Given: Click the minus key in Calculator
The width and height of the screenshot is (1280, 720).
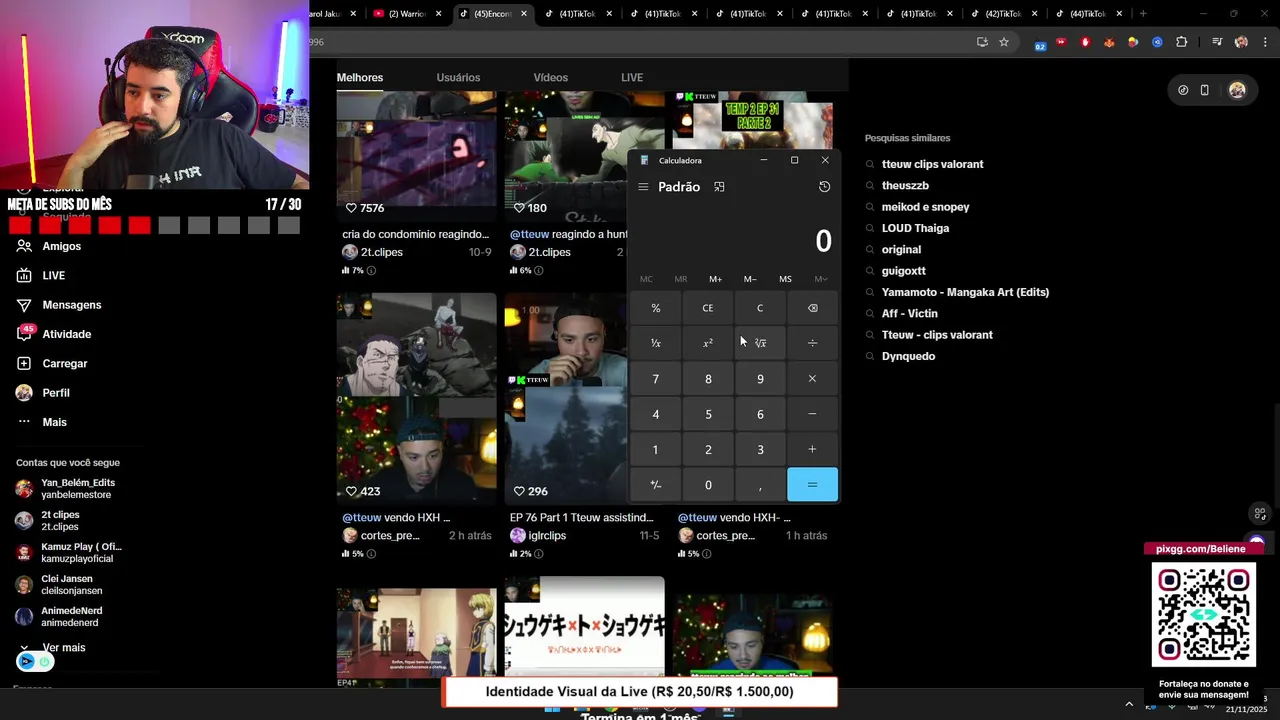Looking at the screenshot, I should point(812,414).
